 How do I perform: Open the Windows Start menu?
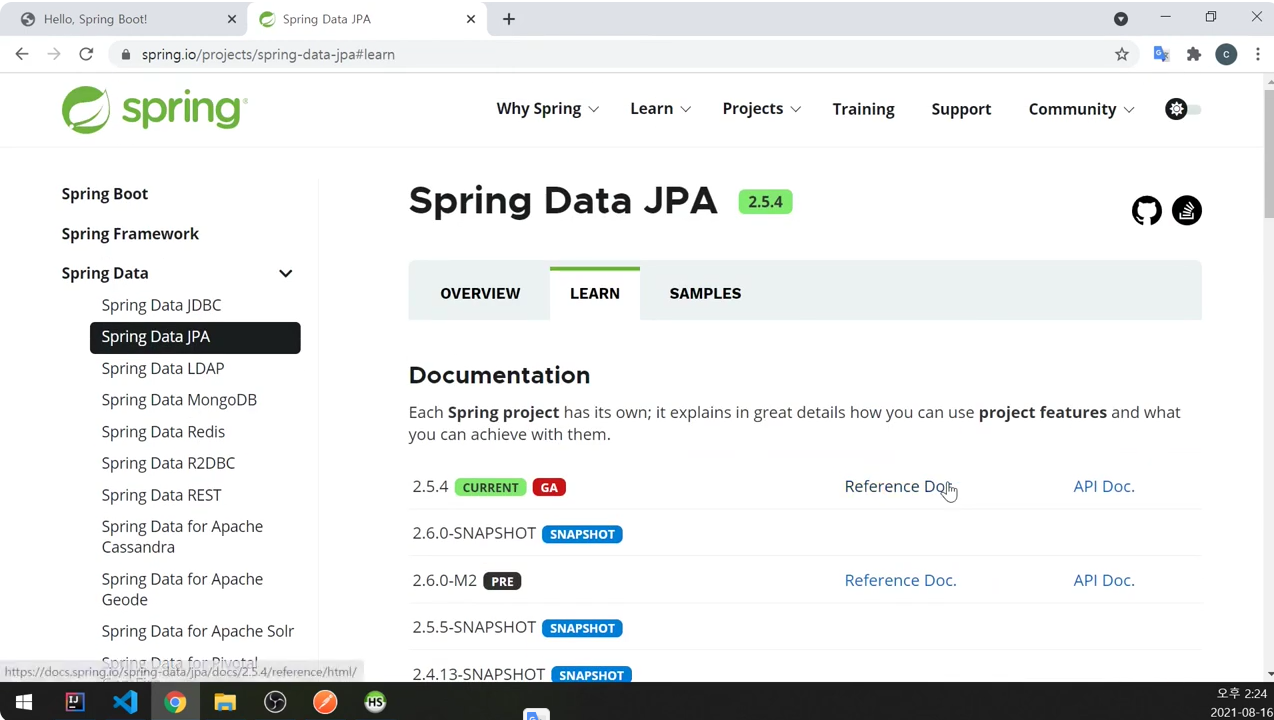24,702
